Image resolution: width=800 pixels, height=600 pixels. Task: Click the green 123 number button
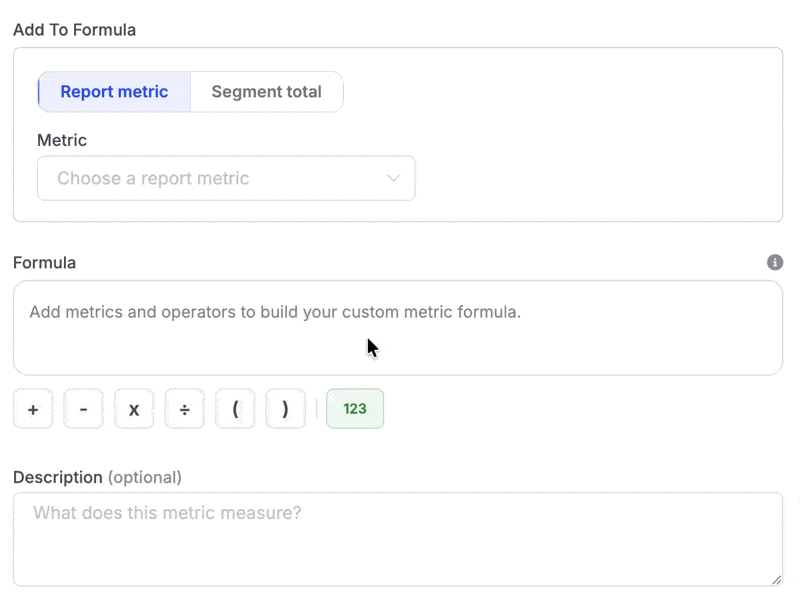(x=355, y=409)
